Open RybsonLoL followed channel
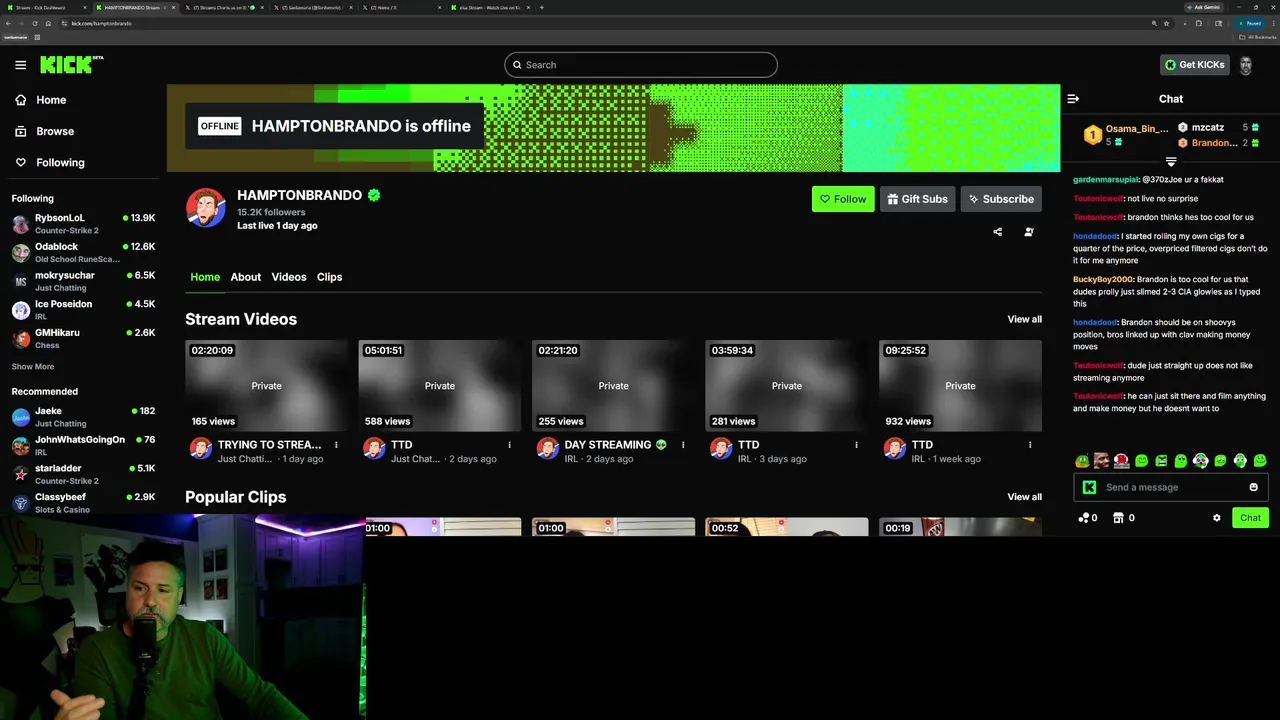This screenshot has width=1280, height=720. point(83,223)
